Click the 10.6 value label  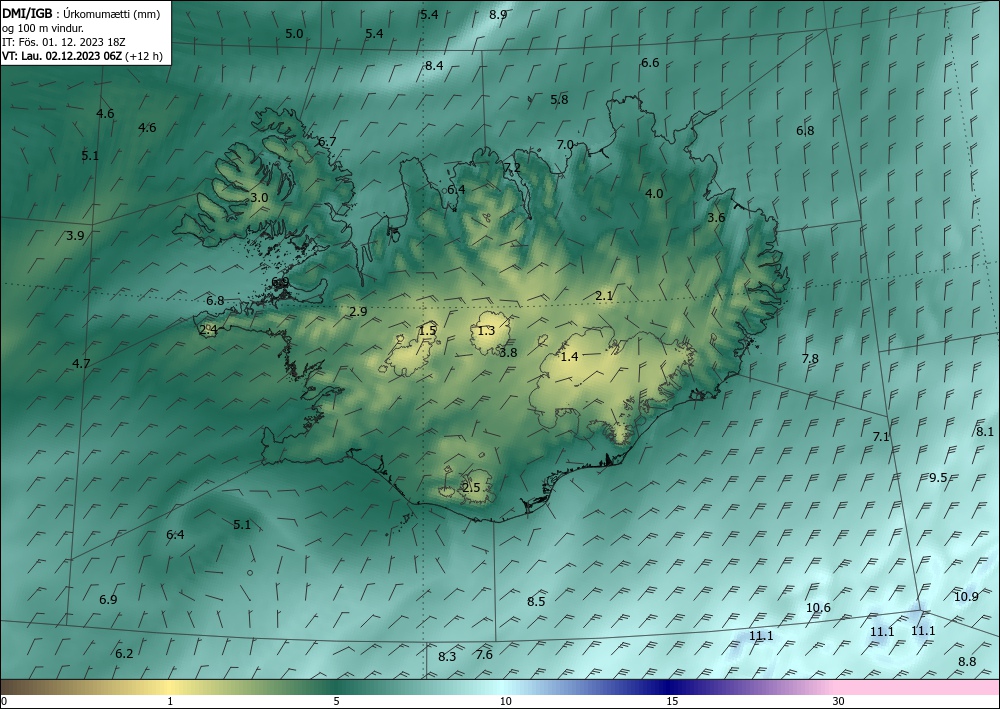[x=818, y=608]
